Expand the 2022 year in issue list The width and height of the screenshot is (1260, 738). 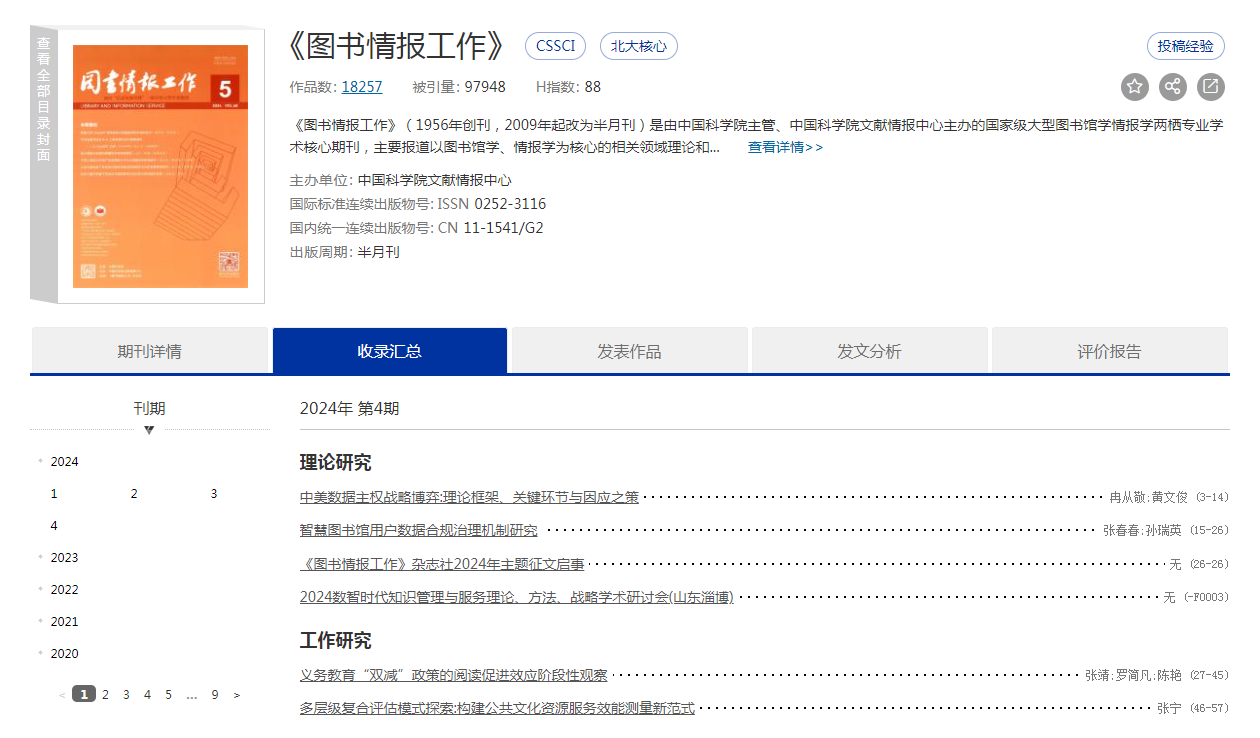pos(64,590)
